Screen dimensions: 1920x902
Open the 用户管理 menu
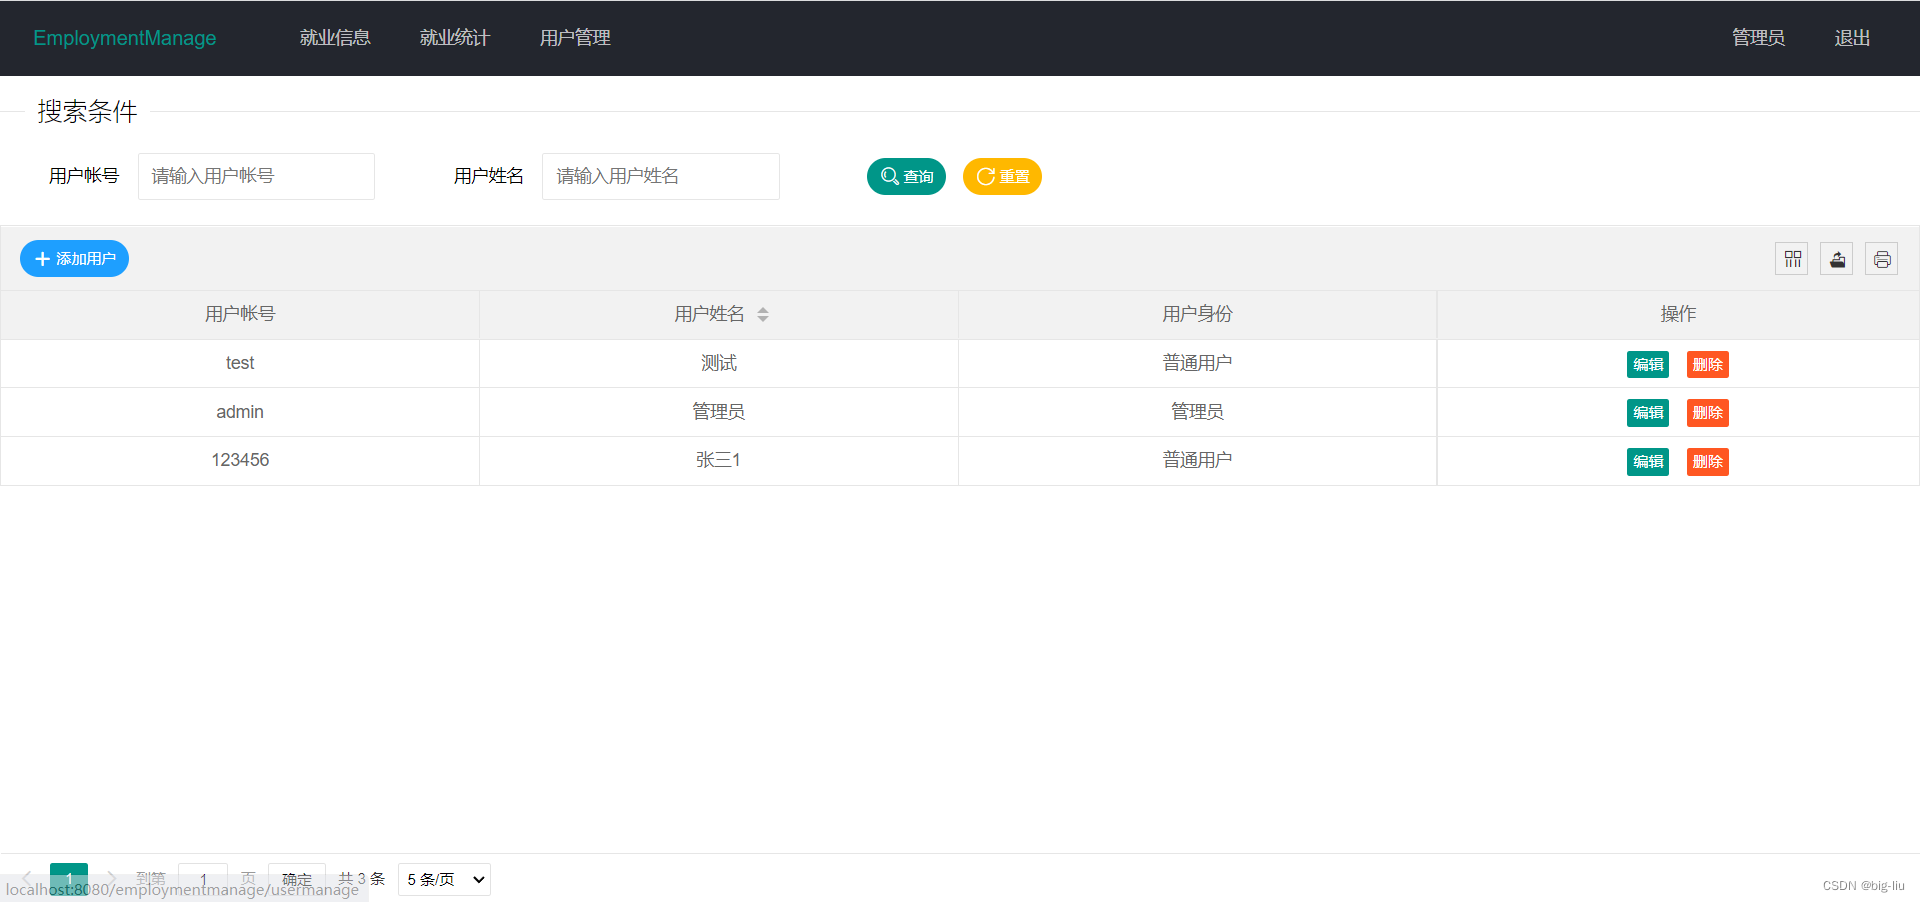575,38
